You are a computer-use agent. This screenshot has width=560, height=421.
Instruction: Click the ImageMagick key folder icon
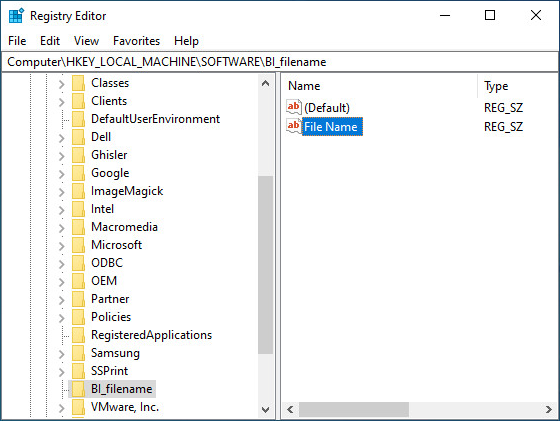point(78,191)
